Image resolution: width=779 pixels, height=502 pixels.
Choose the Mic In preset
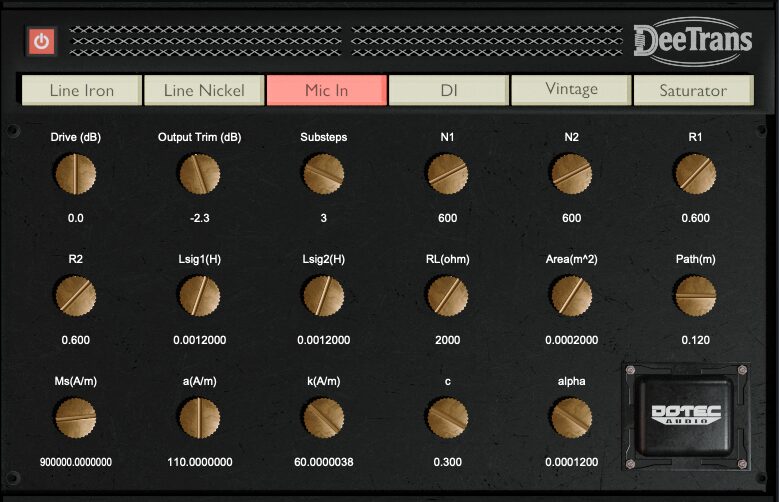[326, 90]
